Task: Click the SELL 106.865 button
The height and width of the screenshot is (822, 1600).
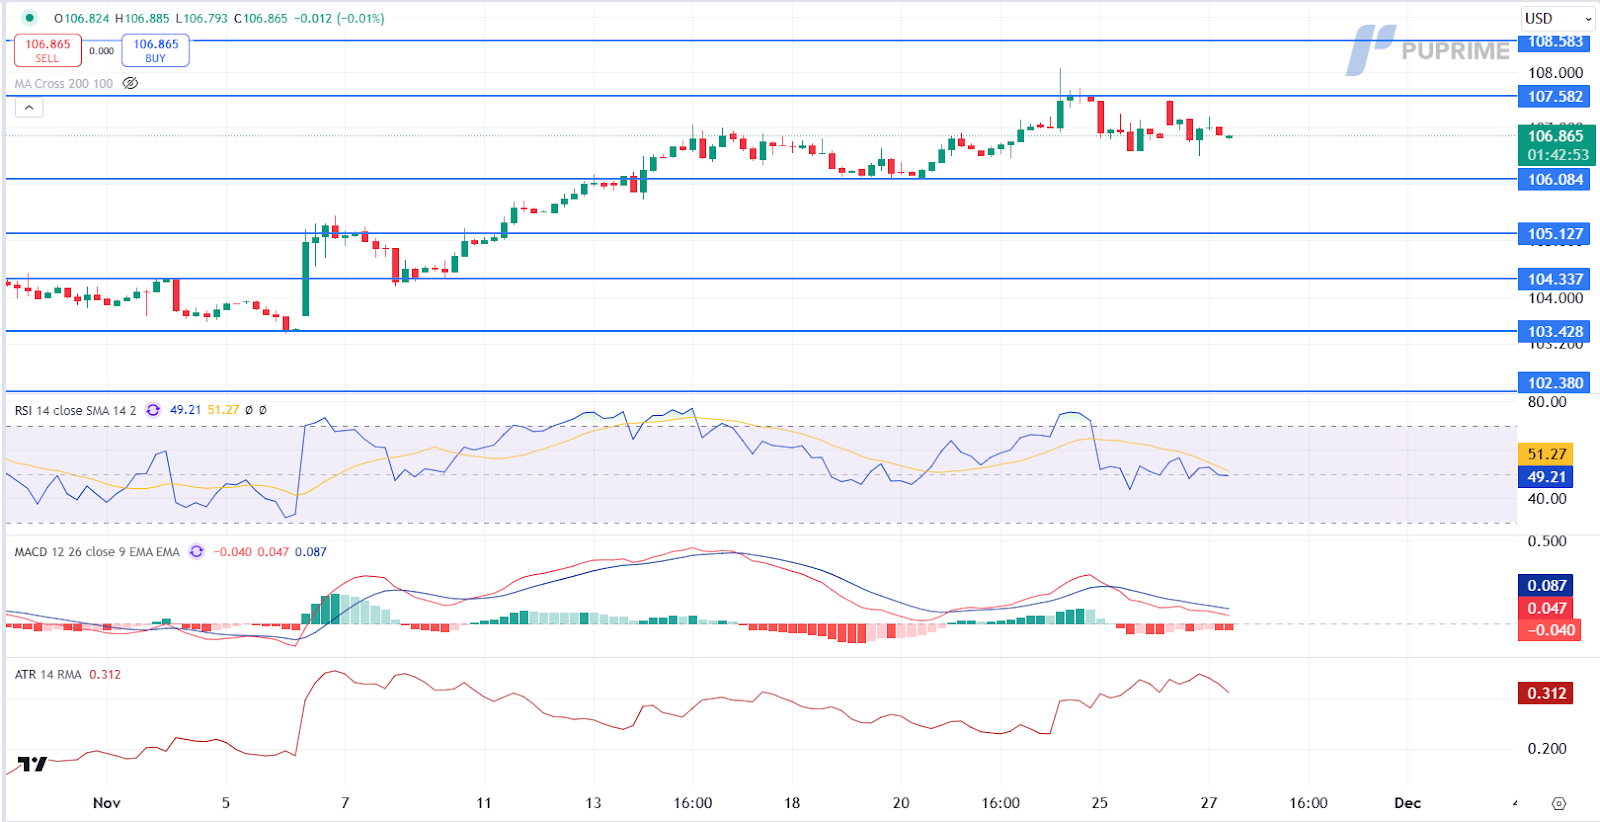Action: (47, 51)
